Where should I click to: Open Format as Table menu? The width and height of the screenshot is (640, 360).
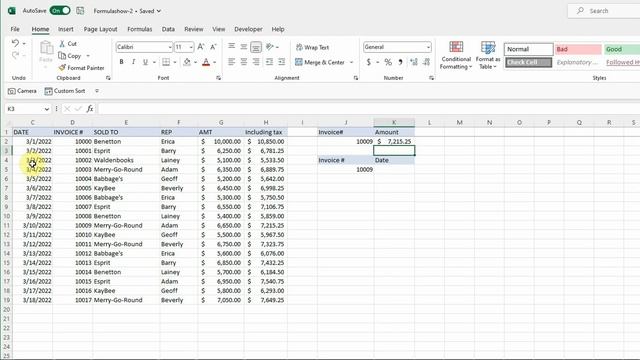pyautogui.click(x=488, y=55)
